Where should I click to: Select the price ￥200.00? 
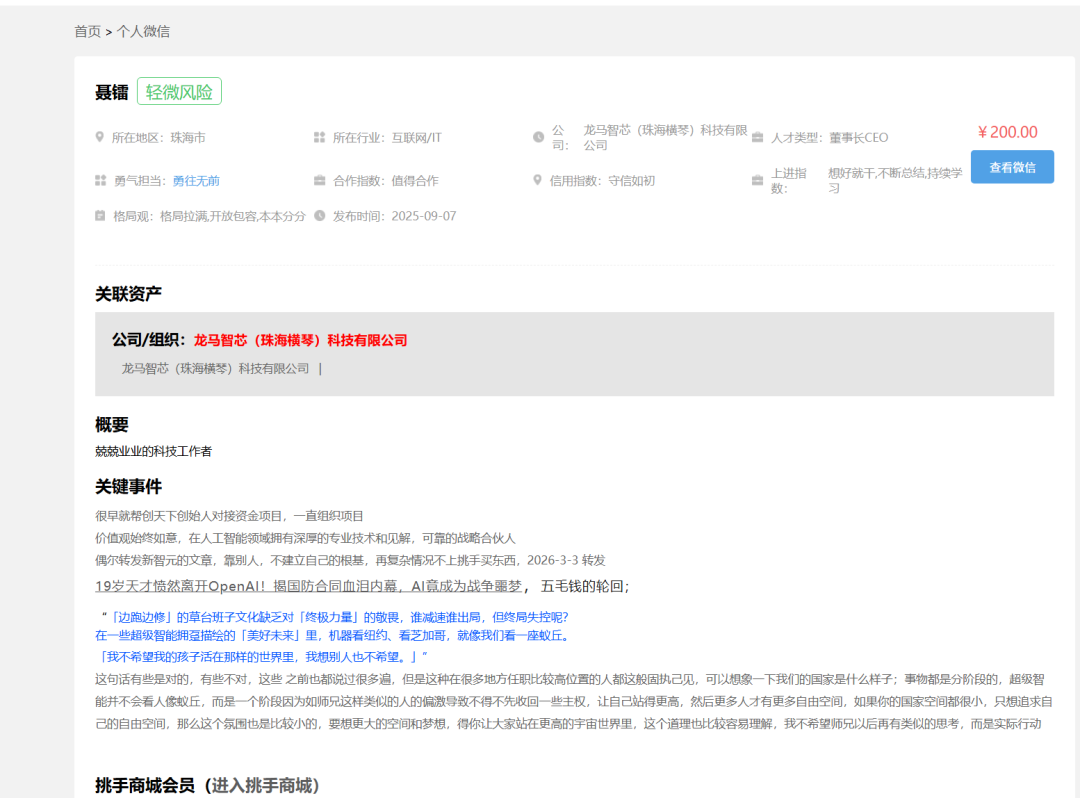(1008, 132)
